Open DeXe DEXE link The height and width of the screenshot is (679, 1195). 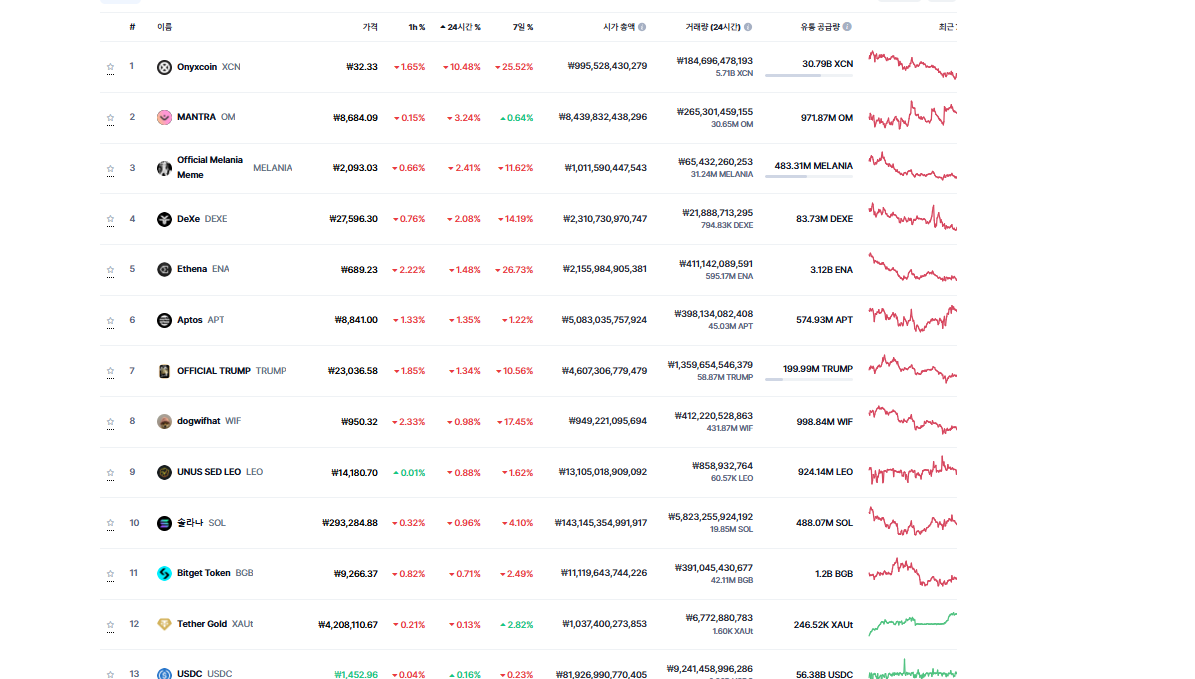pos(202,219)
